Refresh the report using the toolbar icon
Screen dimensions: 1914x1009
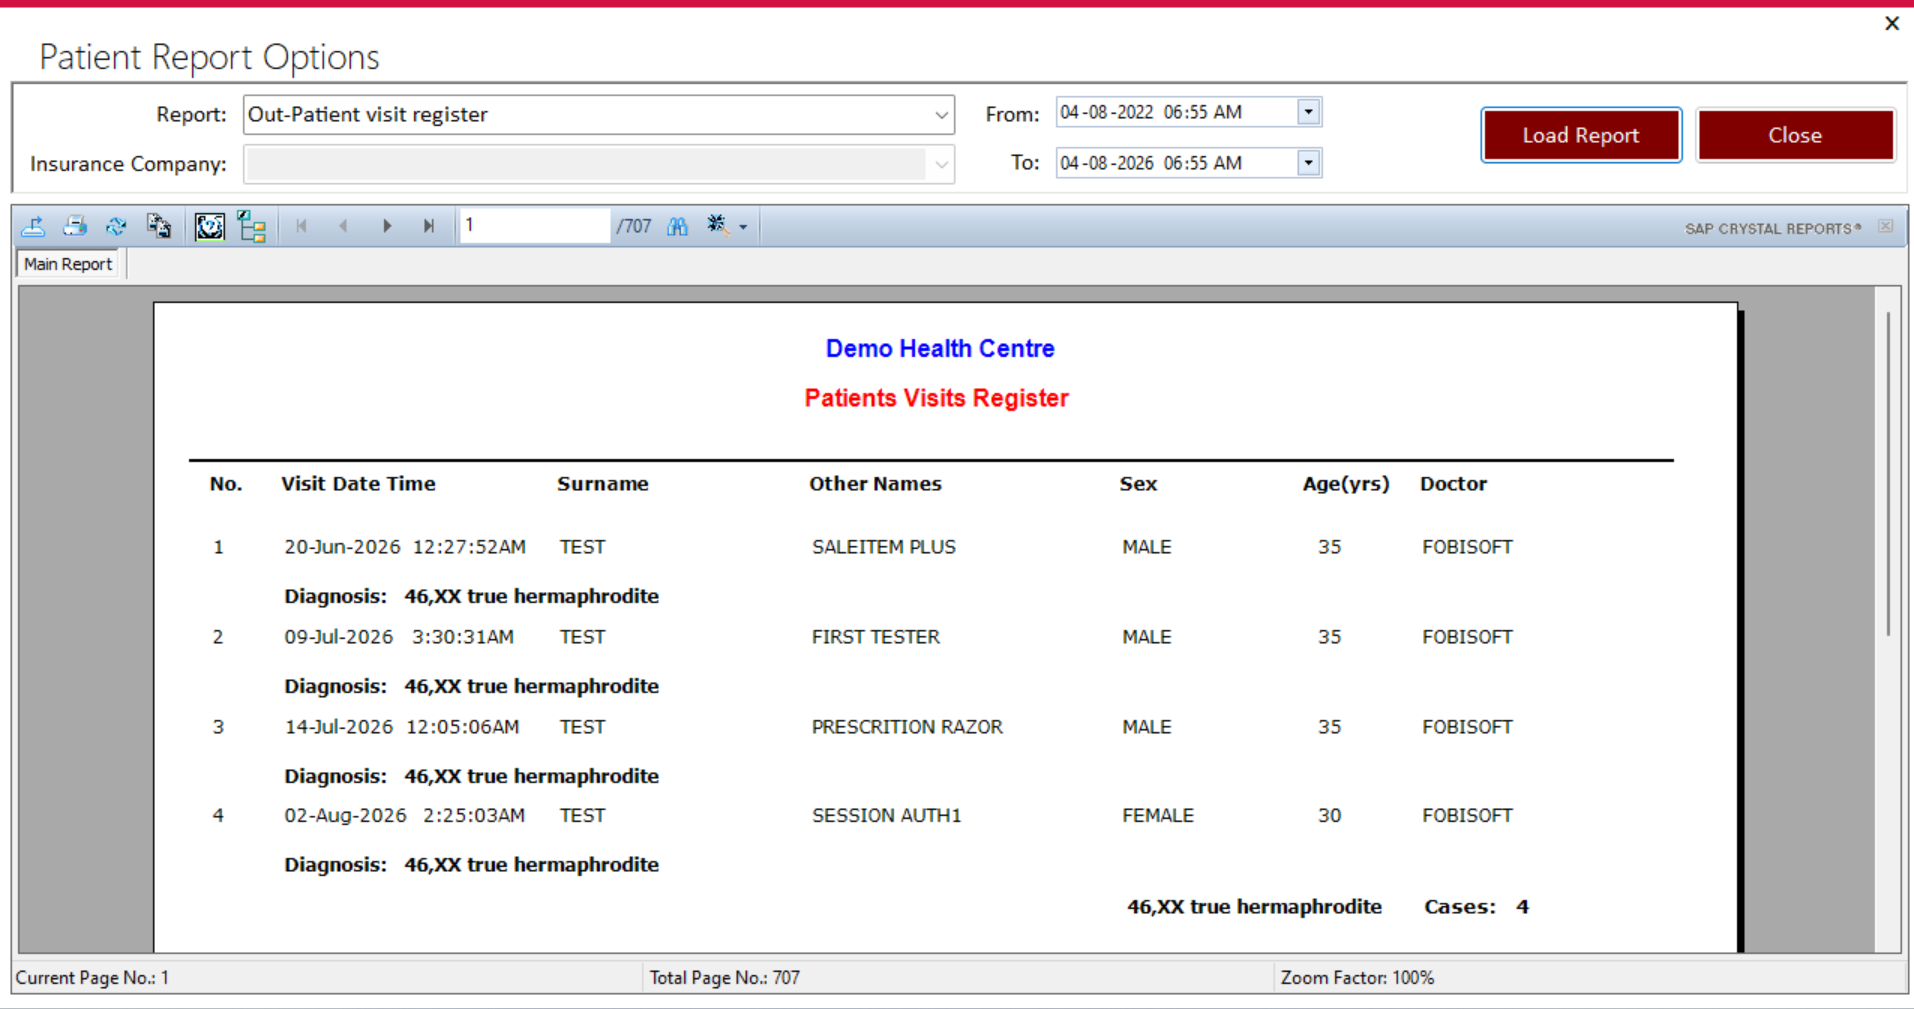[117, 226]
